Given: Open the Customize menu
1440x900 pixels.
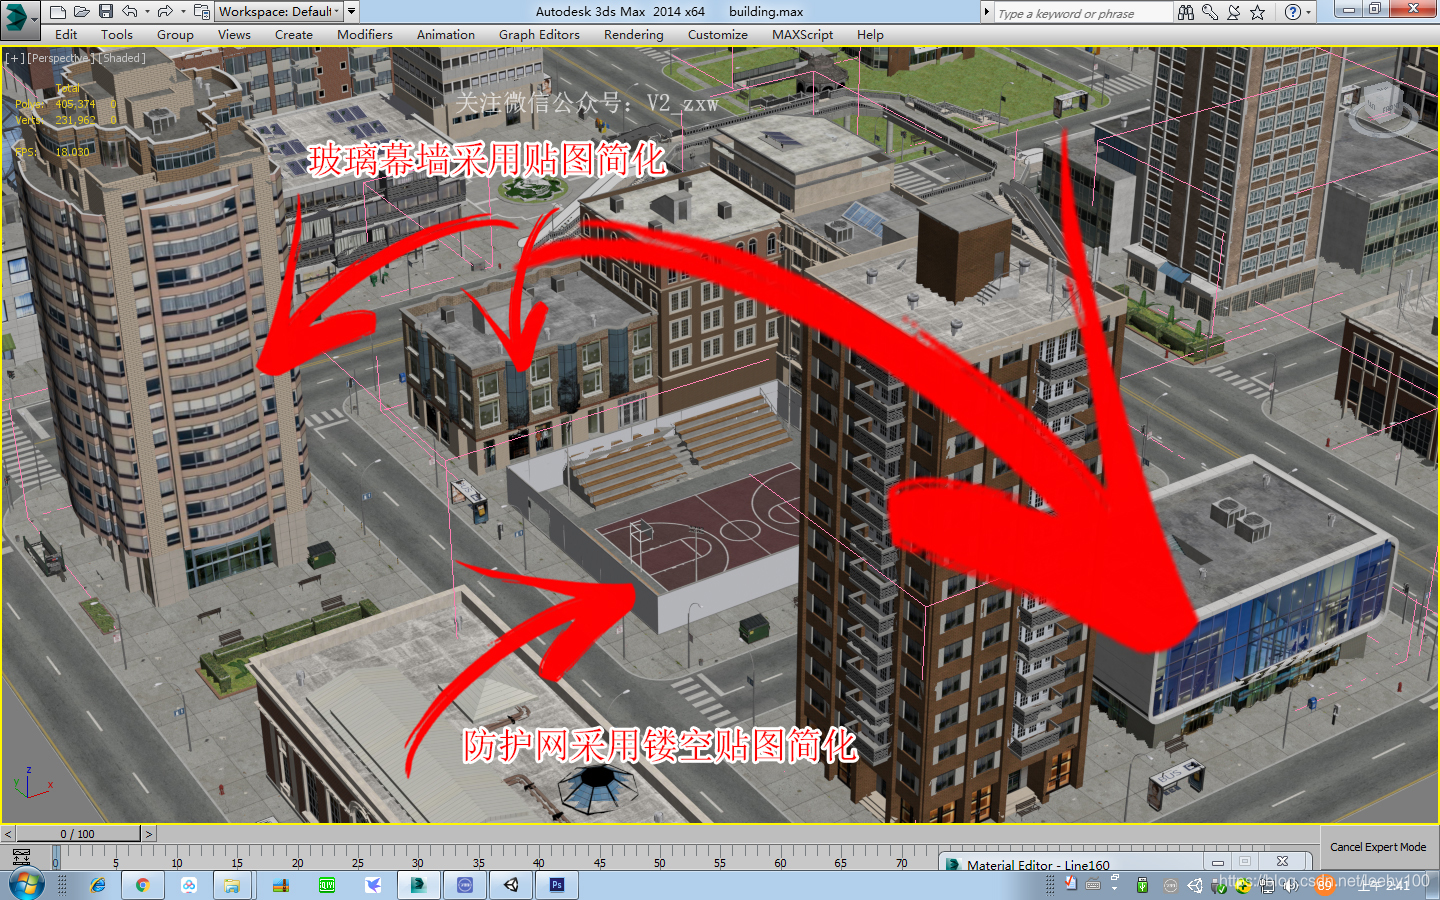Looking at the screenshot, I should point(717,35).
